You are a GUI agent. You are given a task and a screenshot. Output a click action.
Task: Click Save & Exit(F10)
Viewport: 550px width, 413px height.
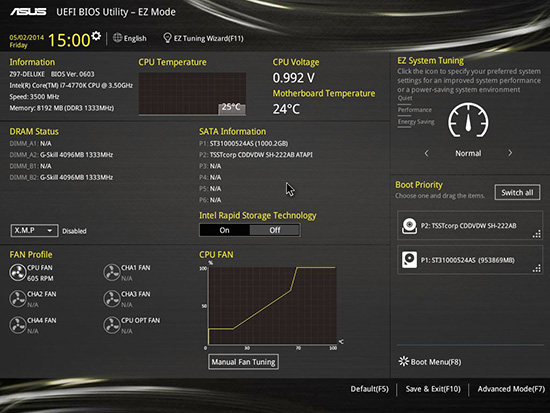tap(433, 389)
